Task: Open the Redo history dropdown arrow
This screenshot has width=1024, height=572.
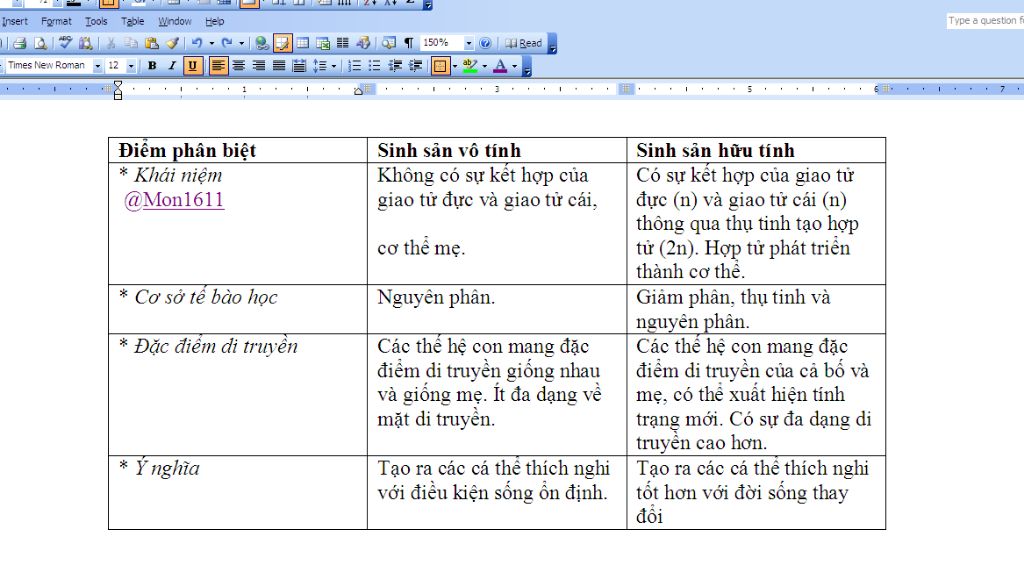Action: (x=242, y=43)
